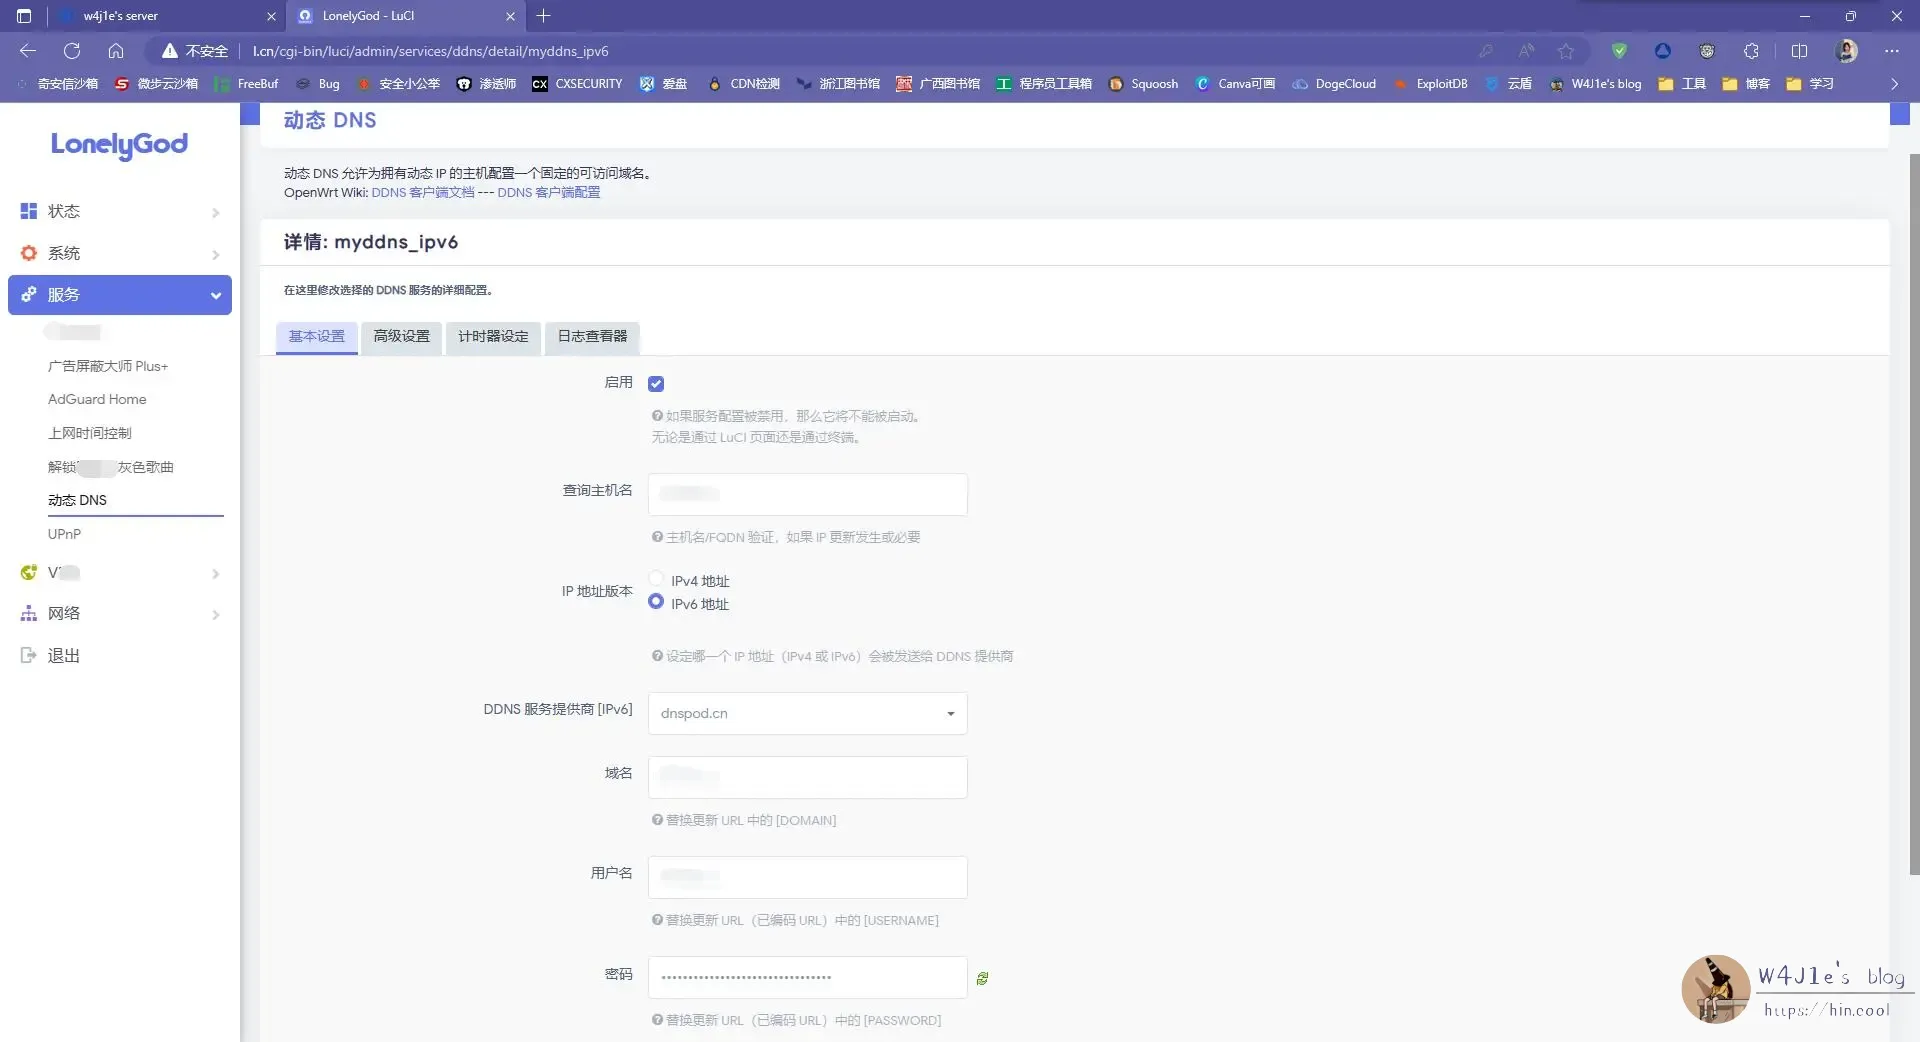Viewport: 1920px width, 1042px height.
Task: Open 系统 settings via the gear icon
Action: pos(28,253)
